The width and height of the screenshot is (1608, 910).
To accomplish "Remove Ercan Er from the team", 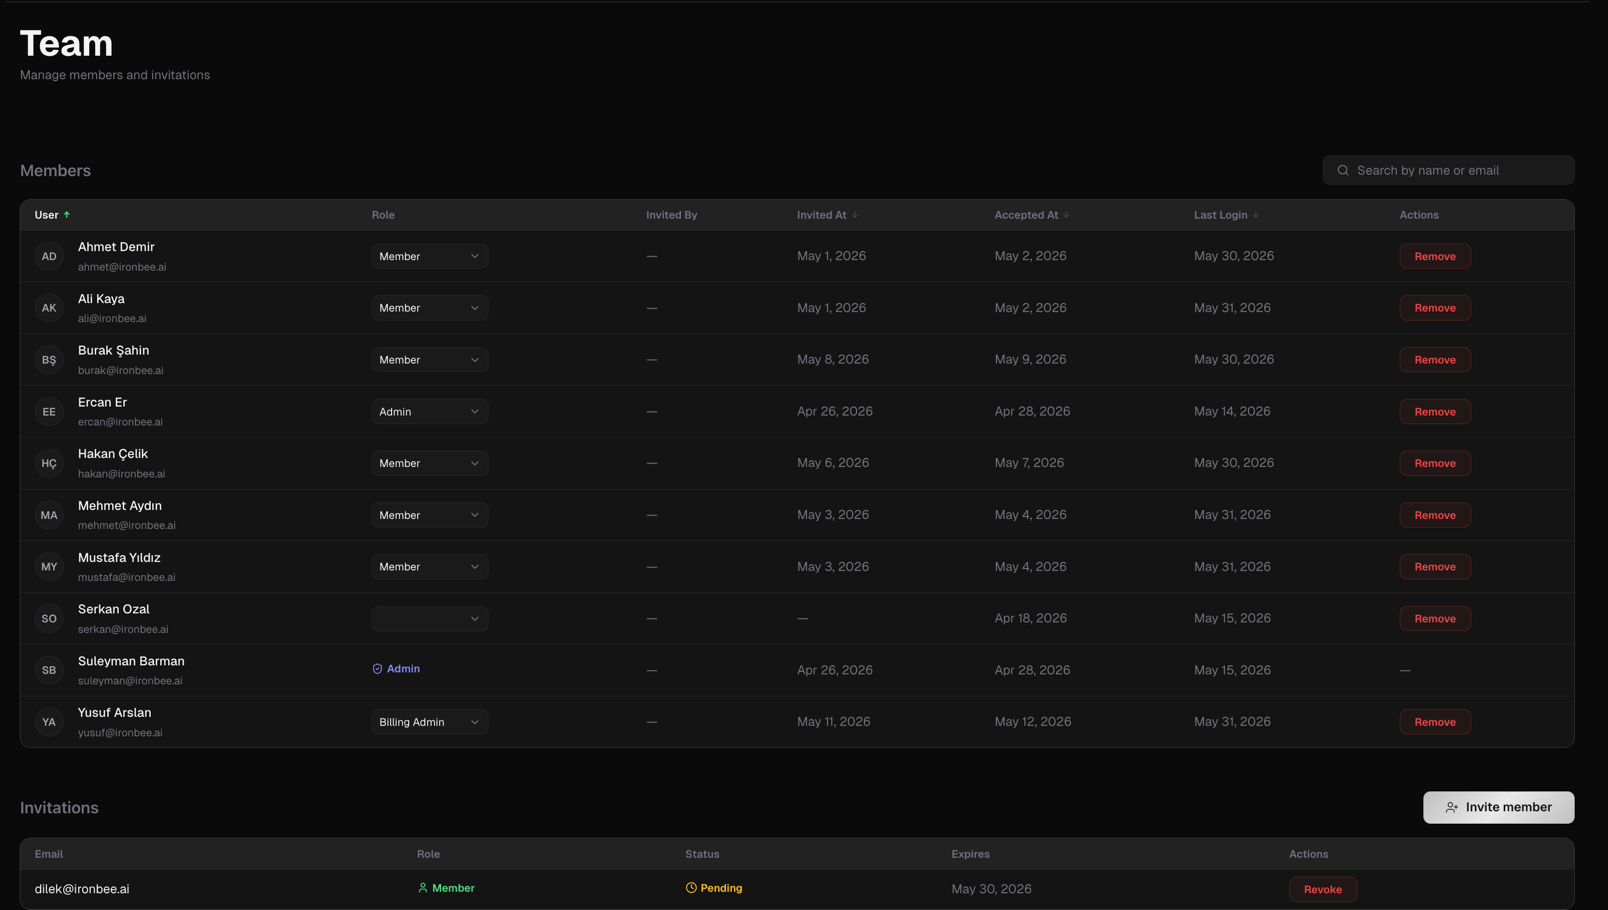I will click(x=1435, y=411).
